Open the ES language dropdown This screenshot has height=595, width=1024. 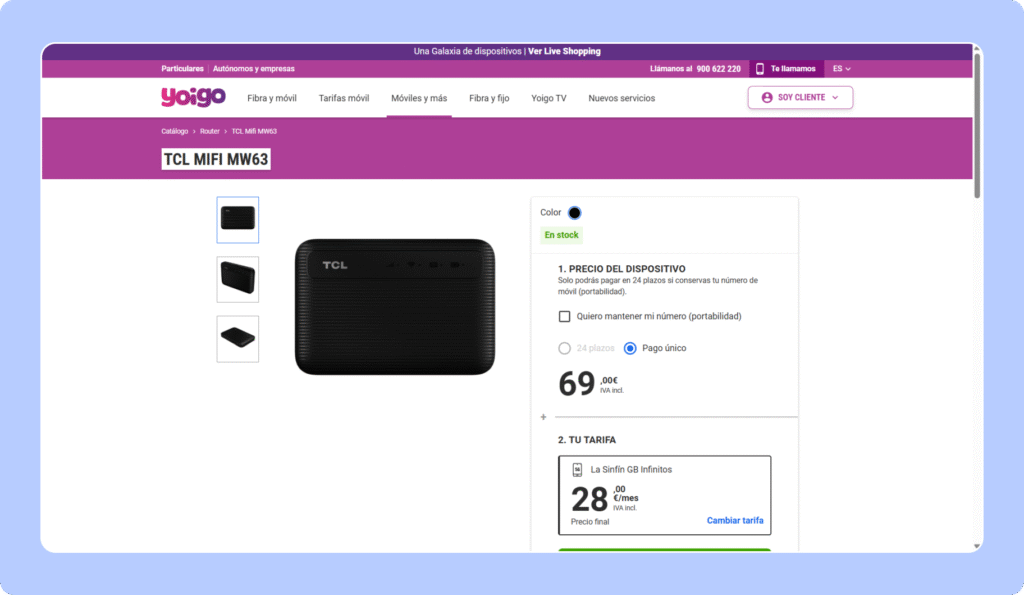pyautogui.click(x=842, y=69)
